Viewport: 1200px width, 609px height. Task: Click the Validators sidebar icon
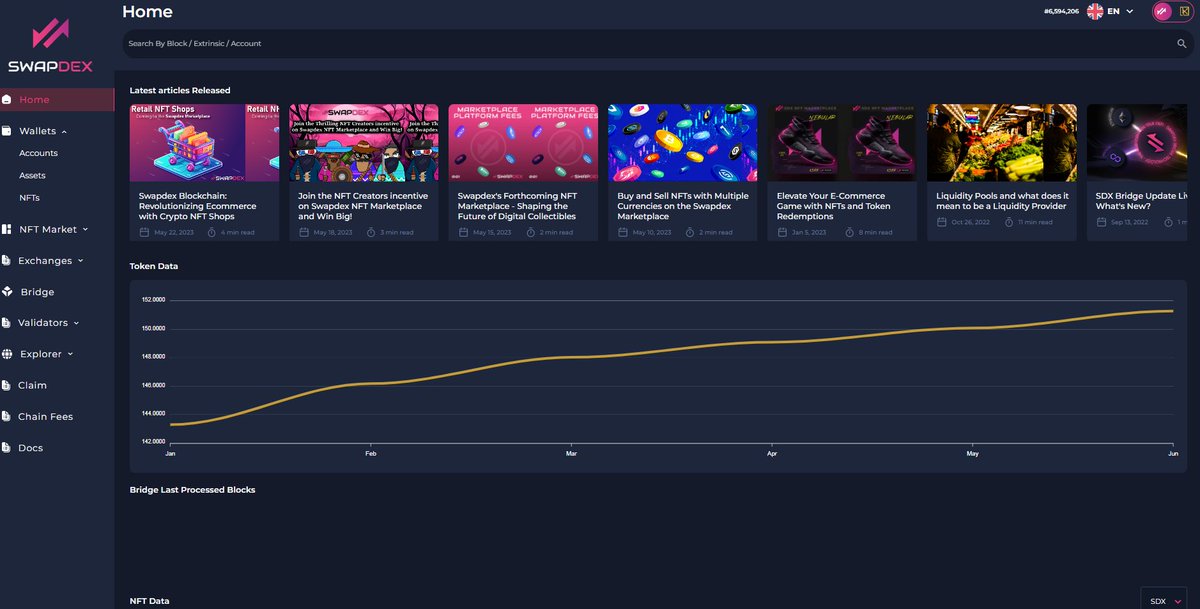[7, 323]
